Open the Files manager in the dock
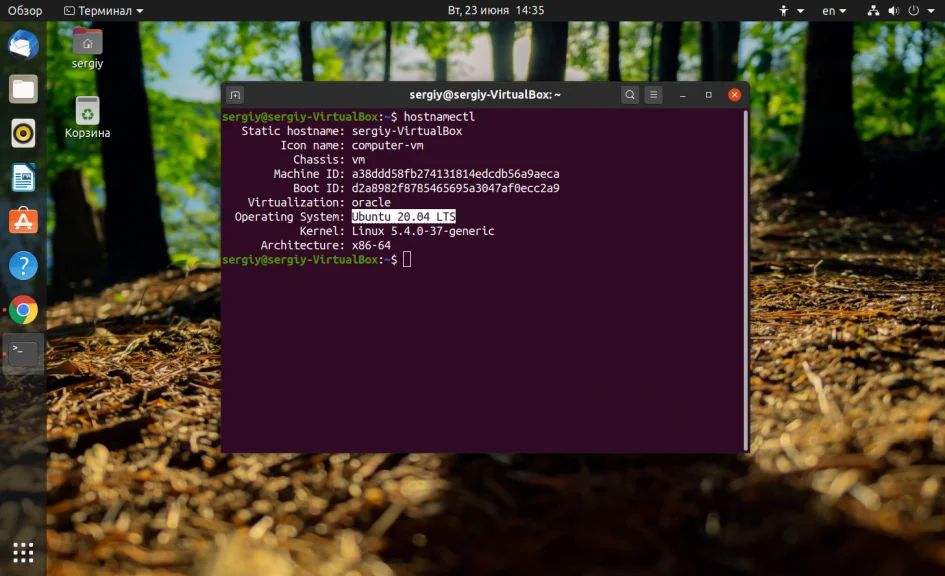The width and height of the screenshot is (945, 576). tap(24, 89)
